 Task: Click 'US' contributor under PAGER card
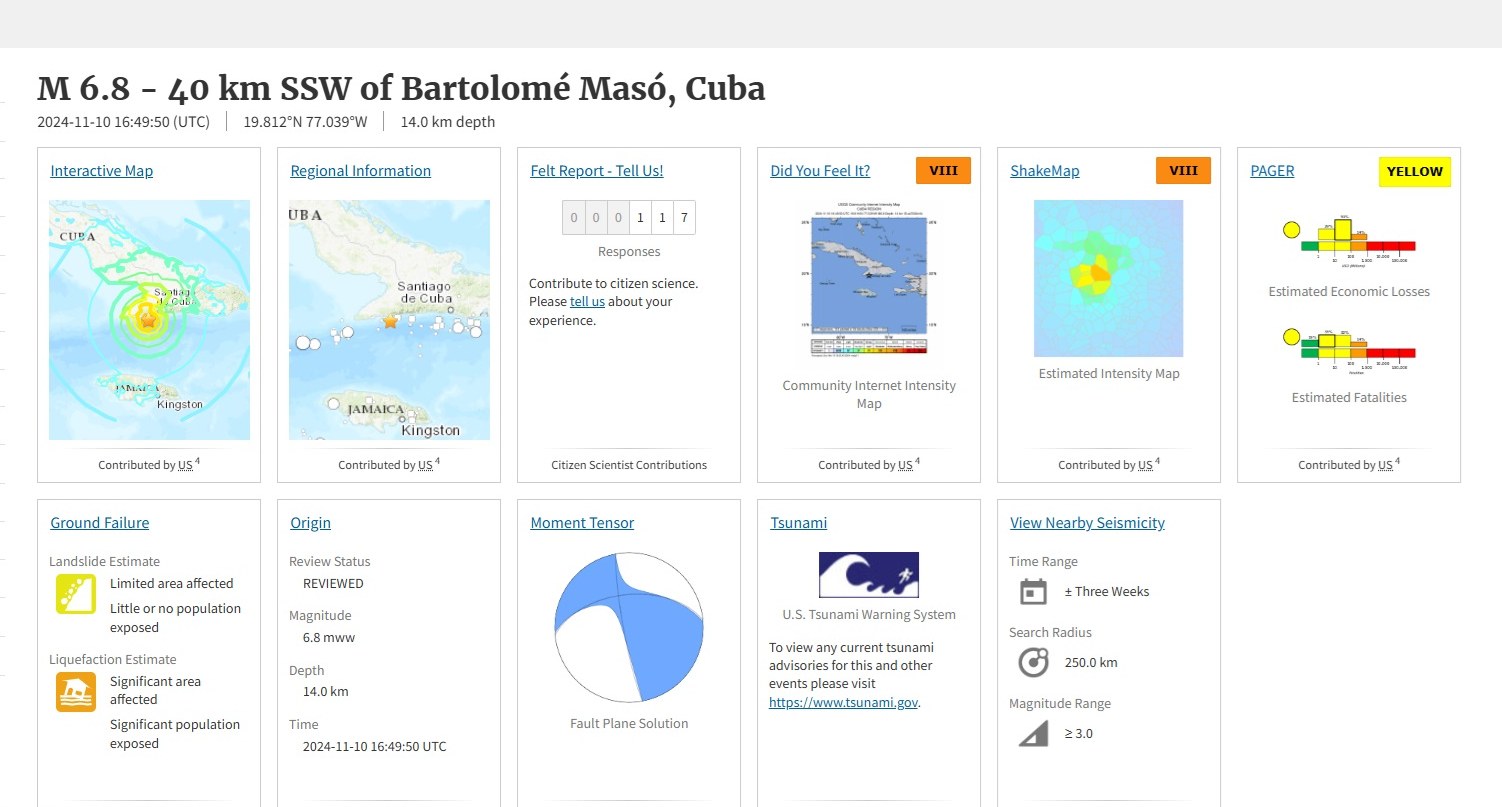(1385, 465)
